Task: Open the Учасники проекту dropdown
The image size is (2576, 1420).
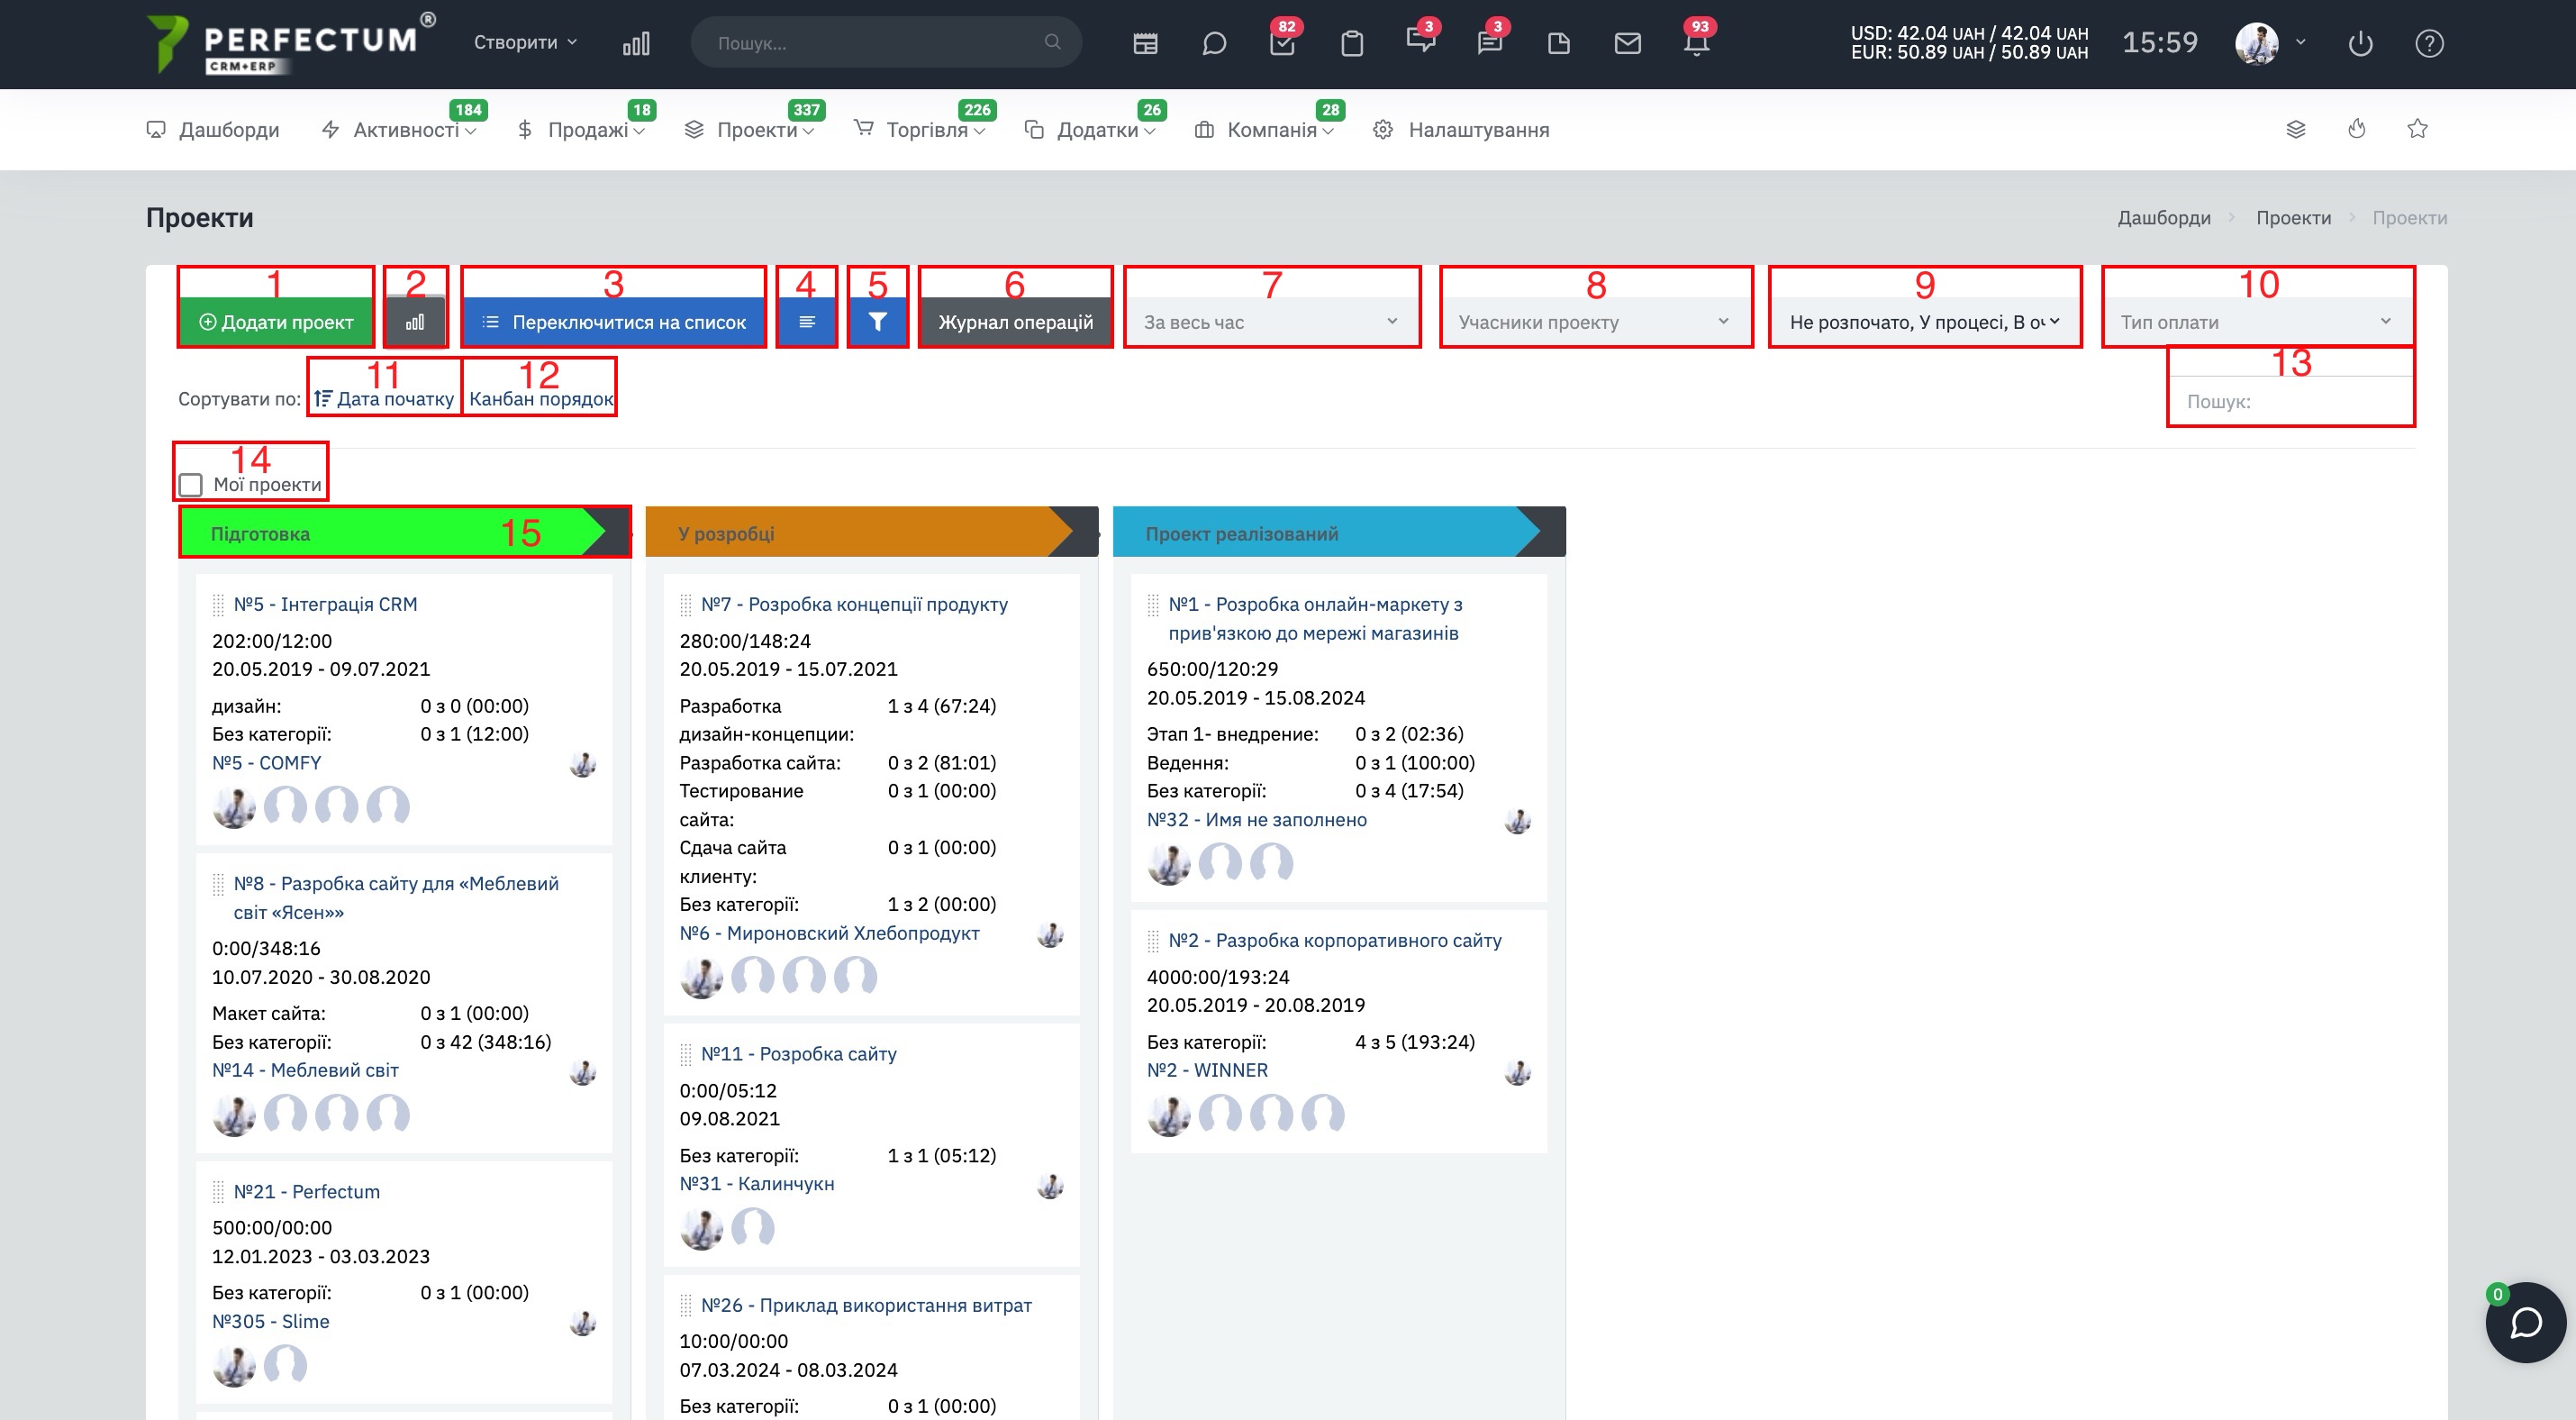Action: (1595, 322)
